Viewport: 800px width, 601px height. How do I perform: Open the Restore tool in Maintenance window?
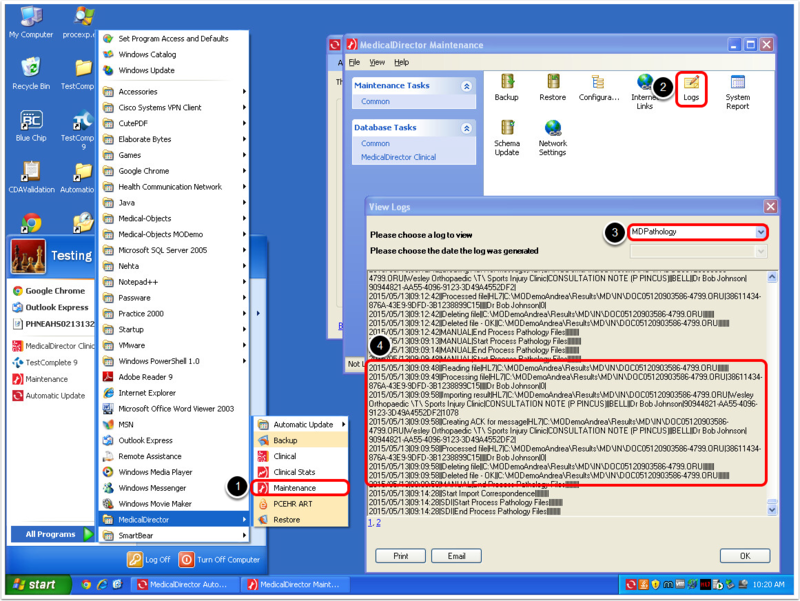pyautogui.click(x=553, y=88)
